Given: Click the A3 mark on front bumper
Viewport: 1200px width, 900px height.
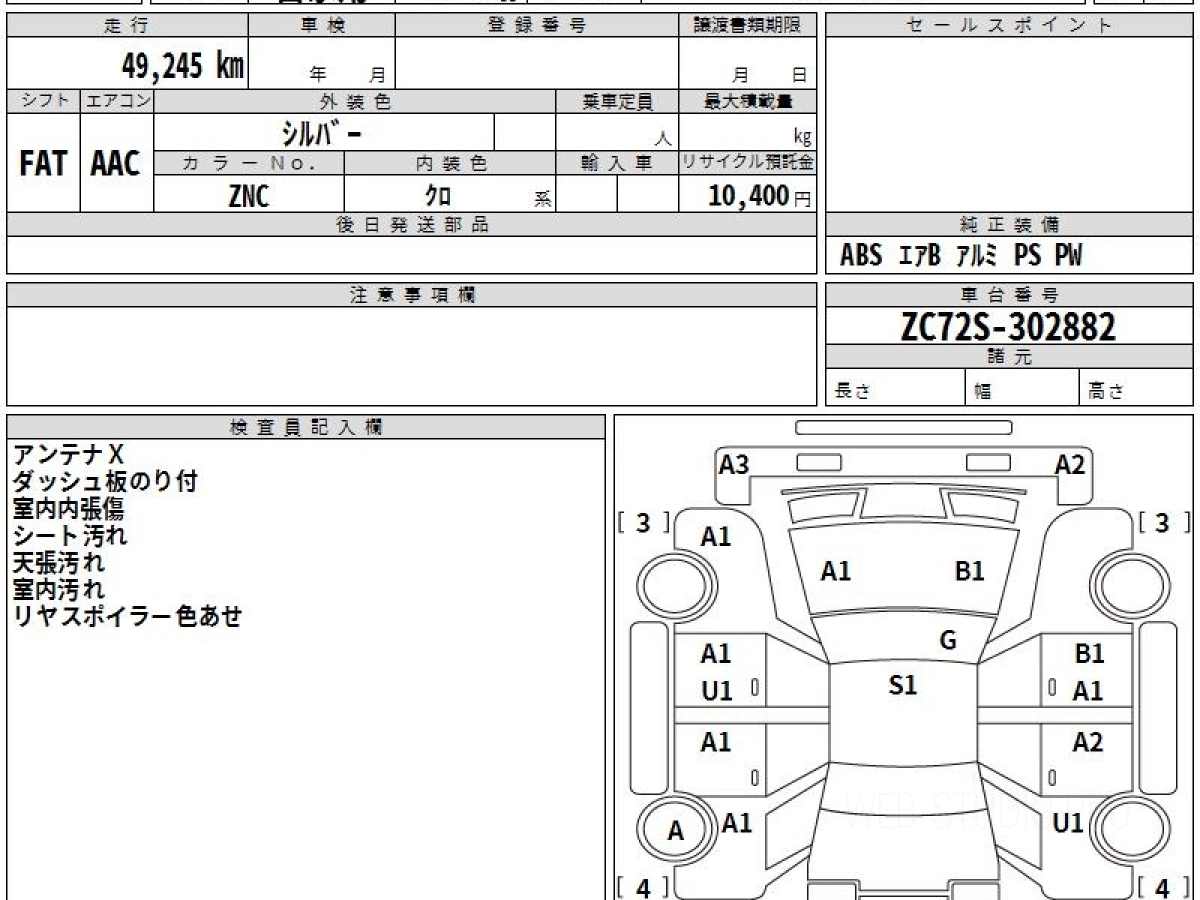Looking at the screenshot, I should pyautogui.click(x=734, y=464).
